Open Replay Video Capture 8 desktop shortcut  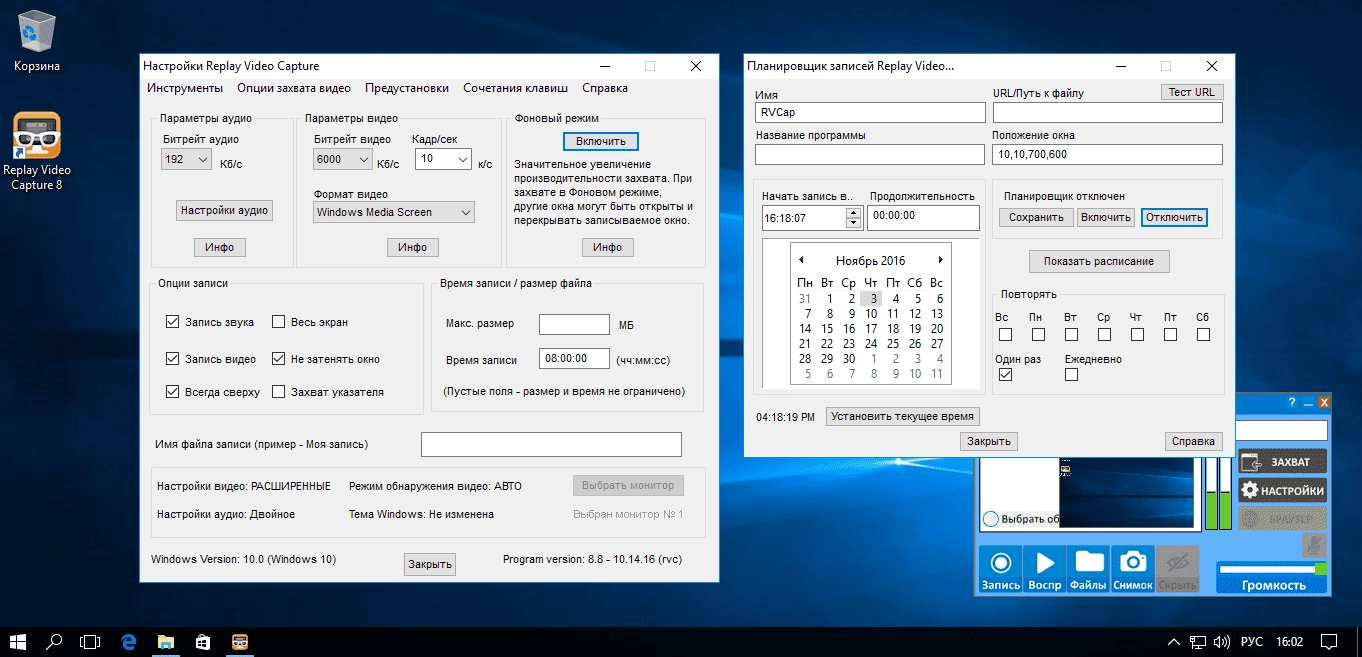click(x=37, y=151)
